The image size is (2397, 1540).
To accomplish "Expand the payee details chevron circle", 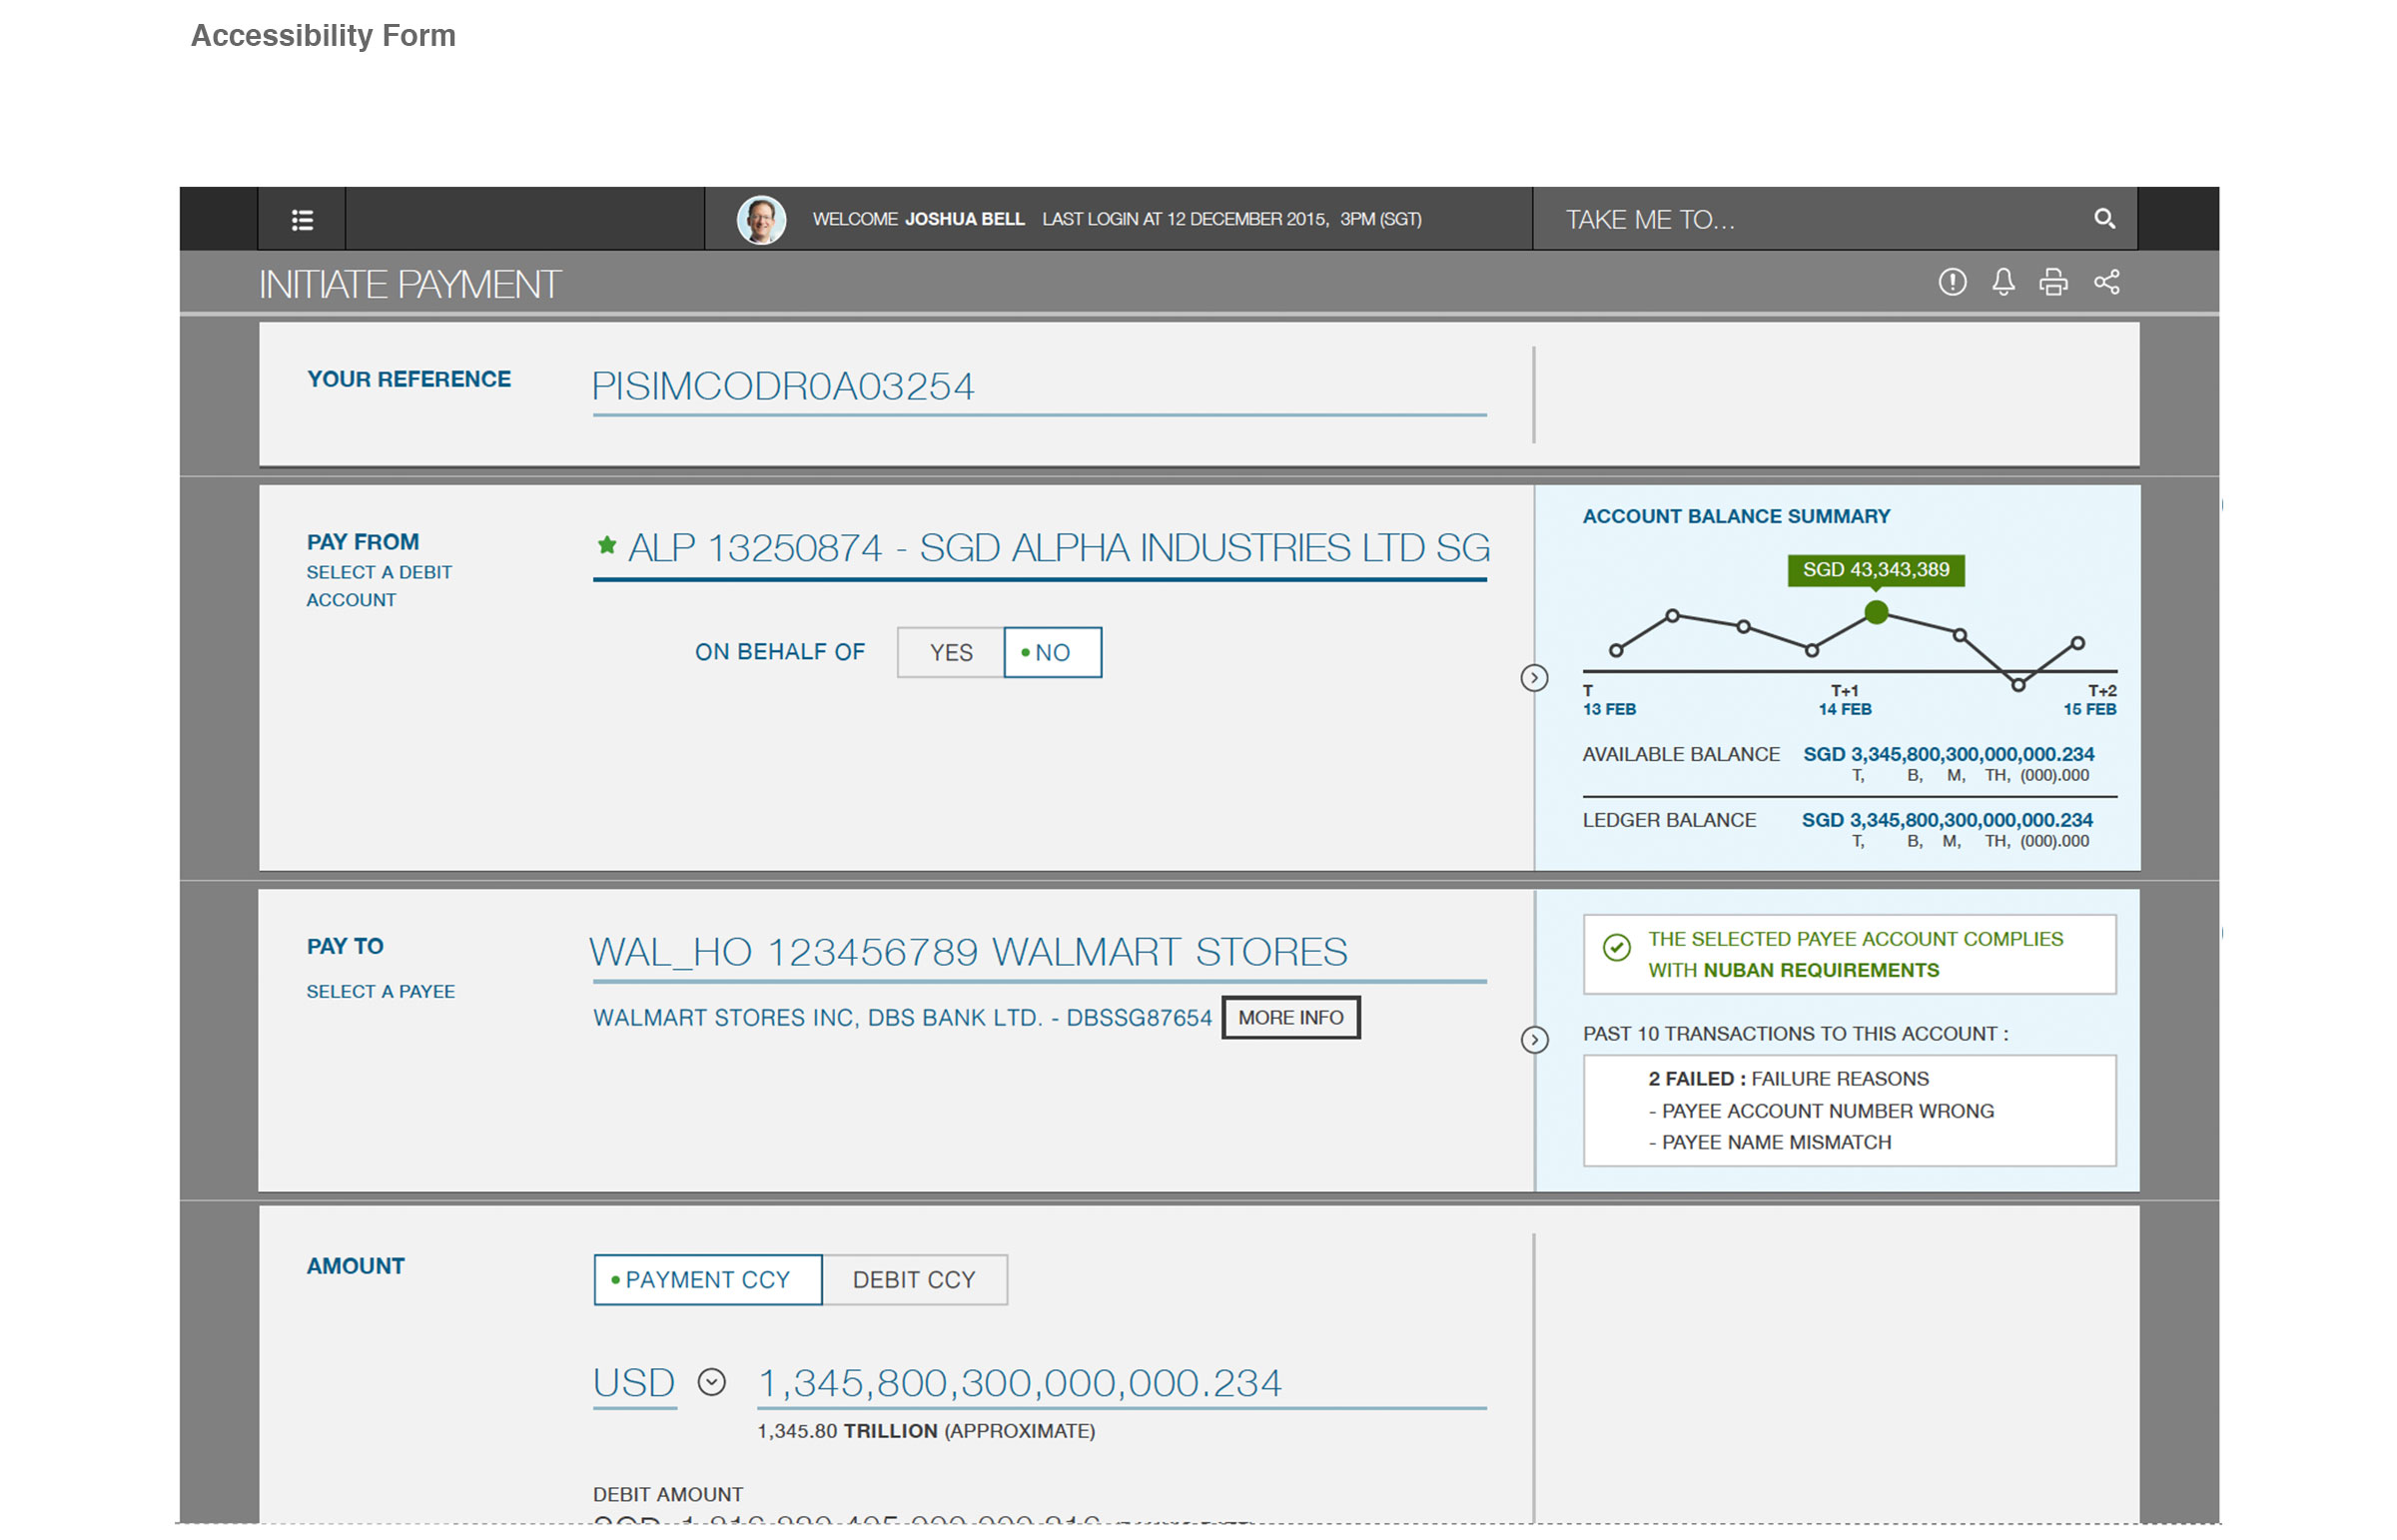I will tap(1534, 1040).
